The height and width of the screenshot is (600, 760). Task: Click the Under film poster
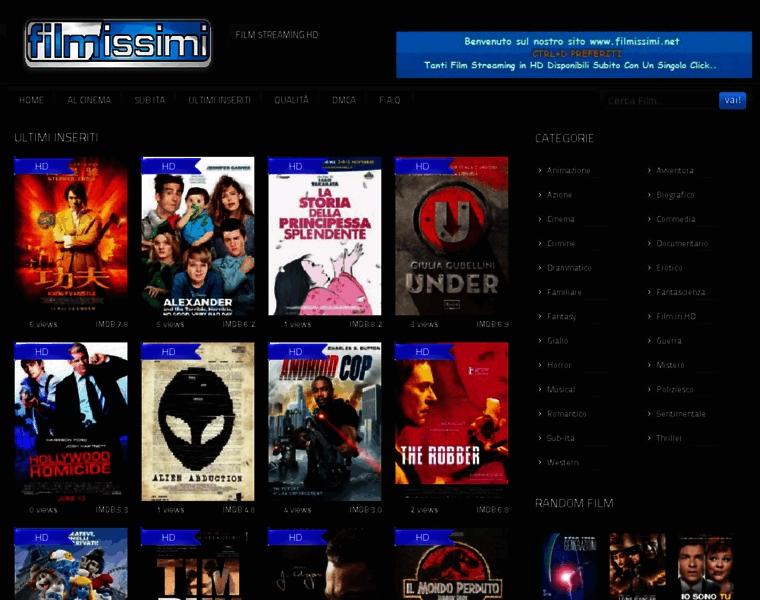tap(451, 236)
